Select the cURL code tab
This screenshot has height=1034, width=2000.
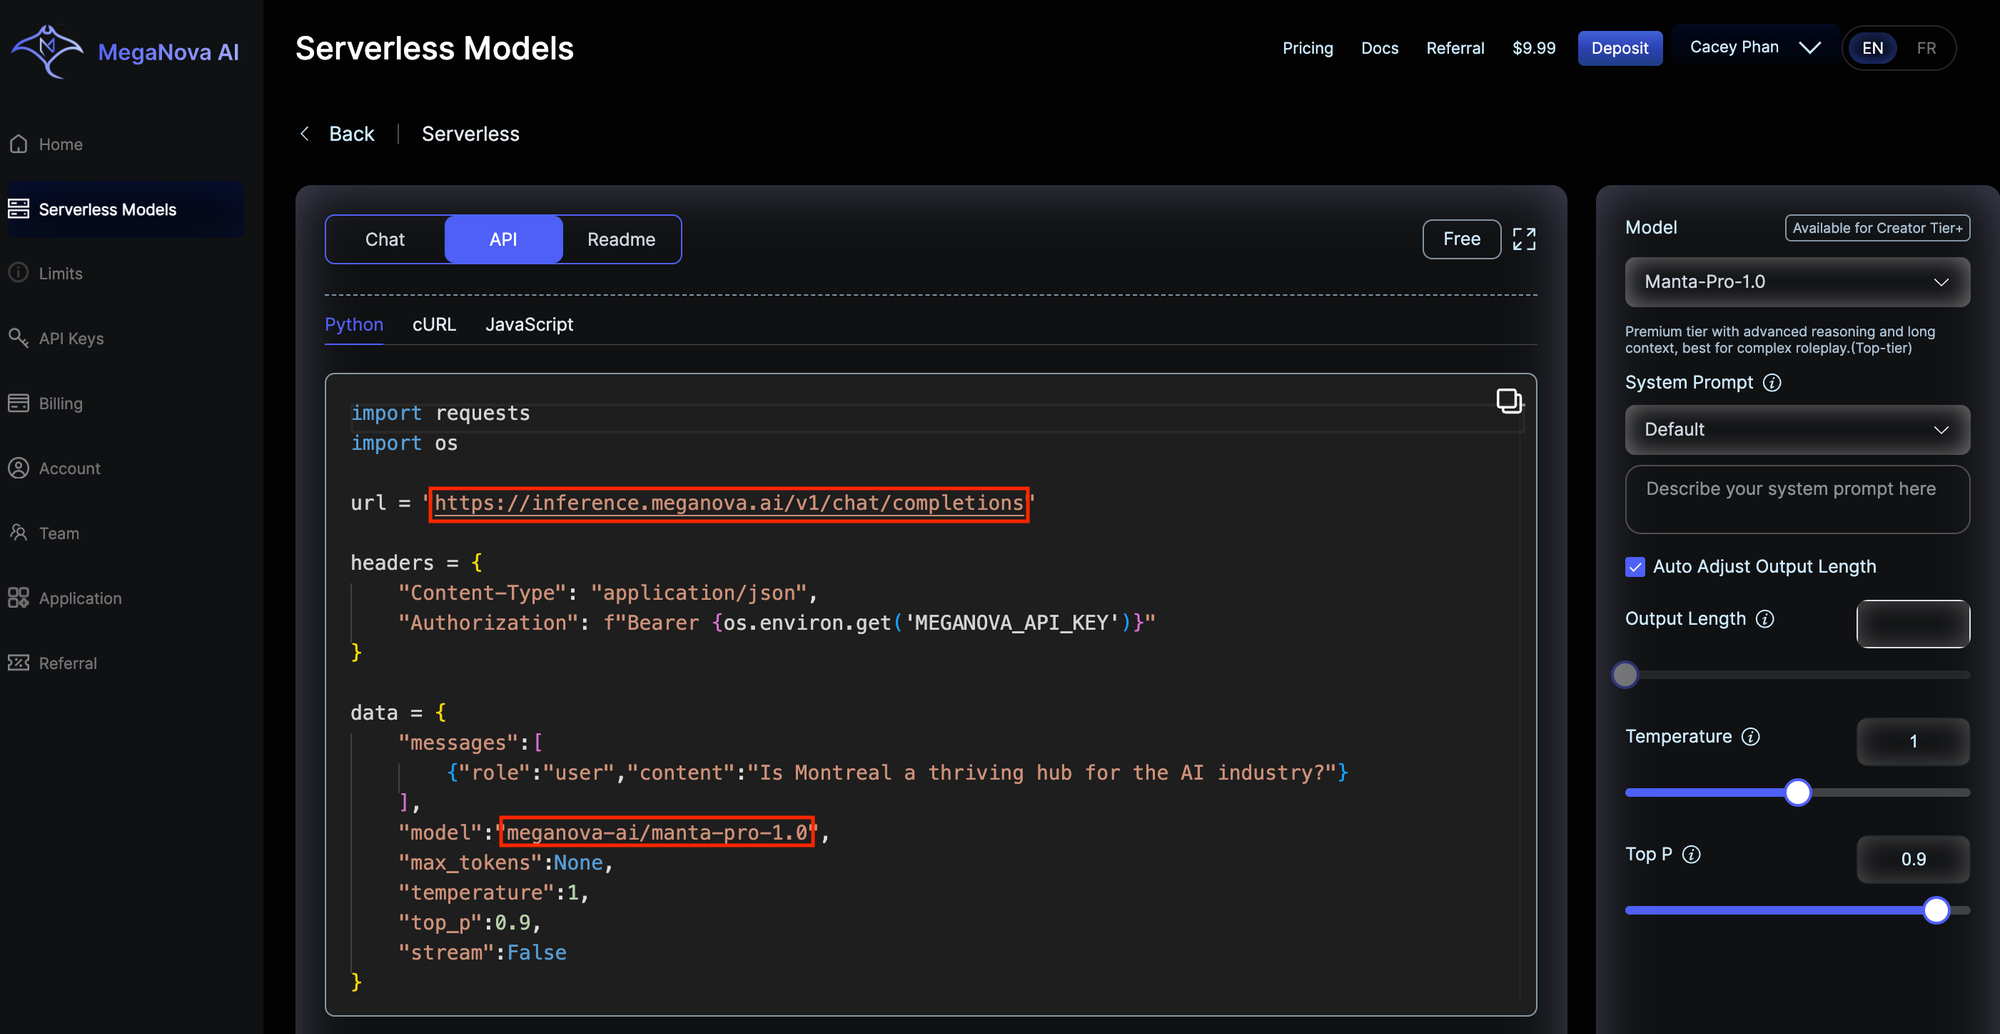(x=434, y=325)
